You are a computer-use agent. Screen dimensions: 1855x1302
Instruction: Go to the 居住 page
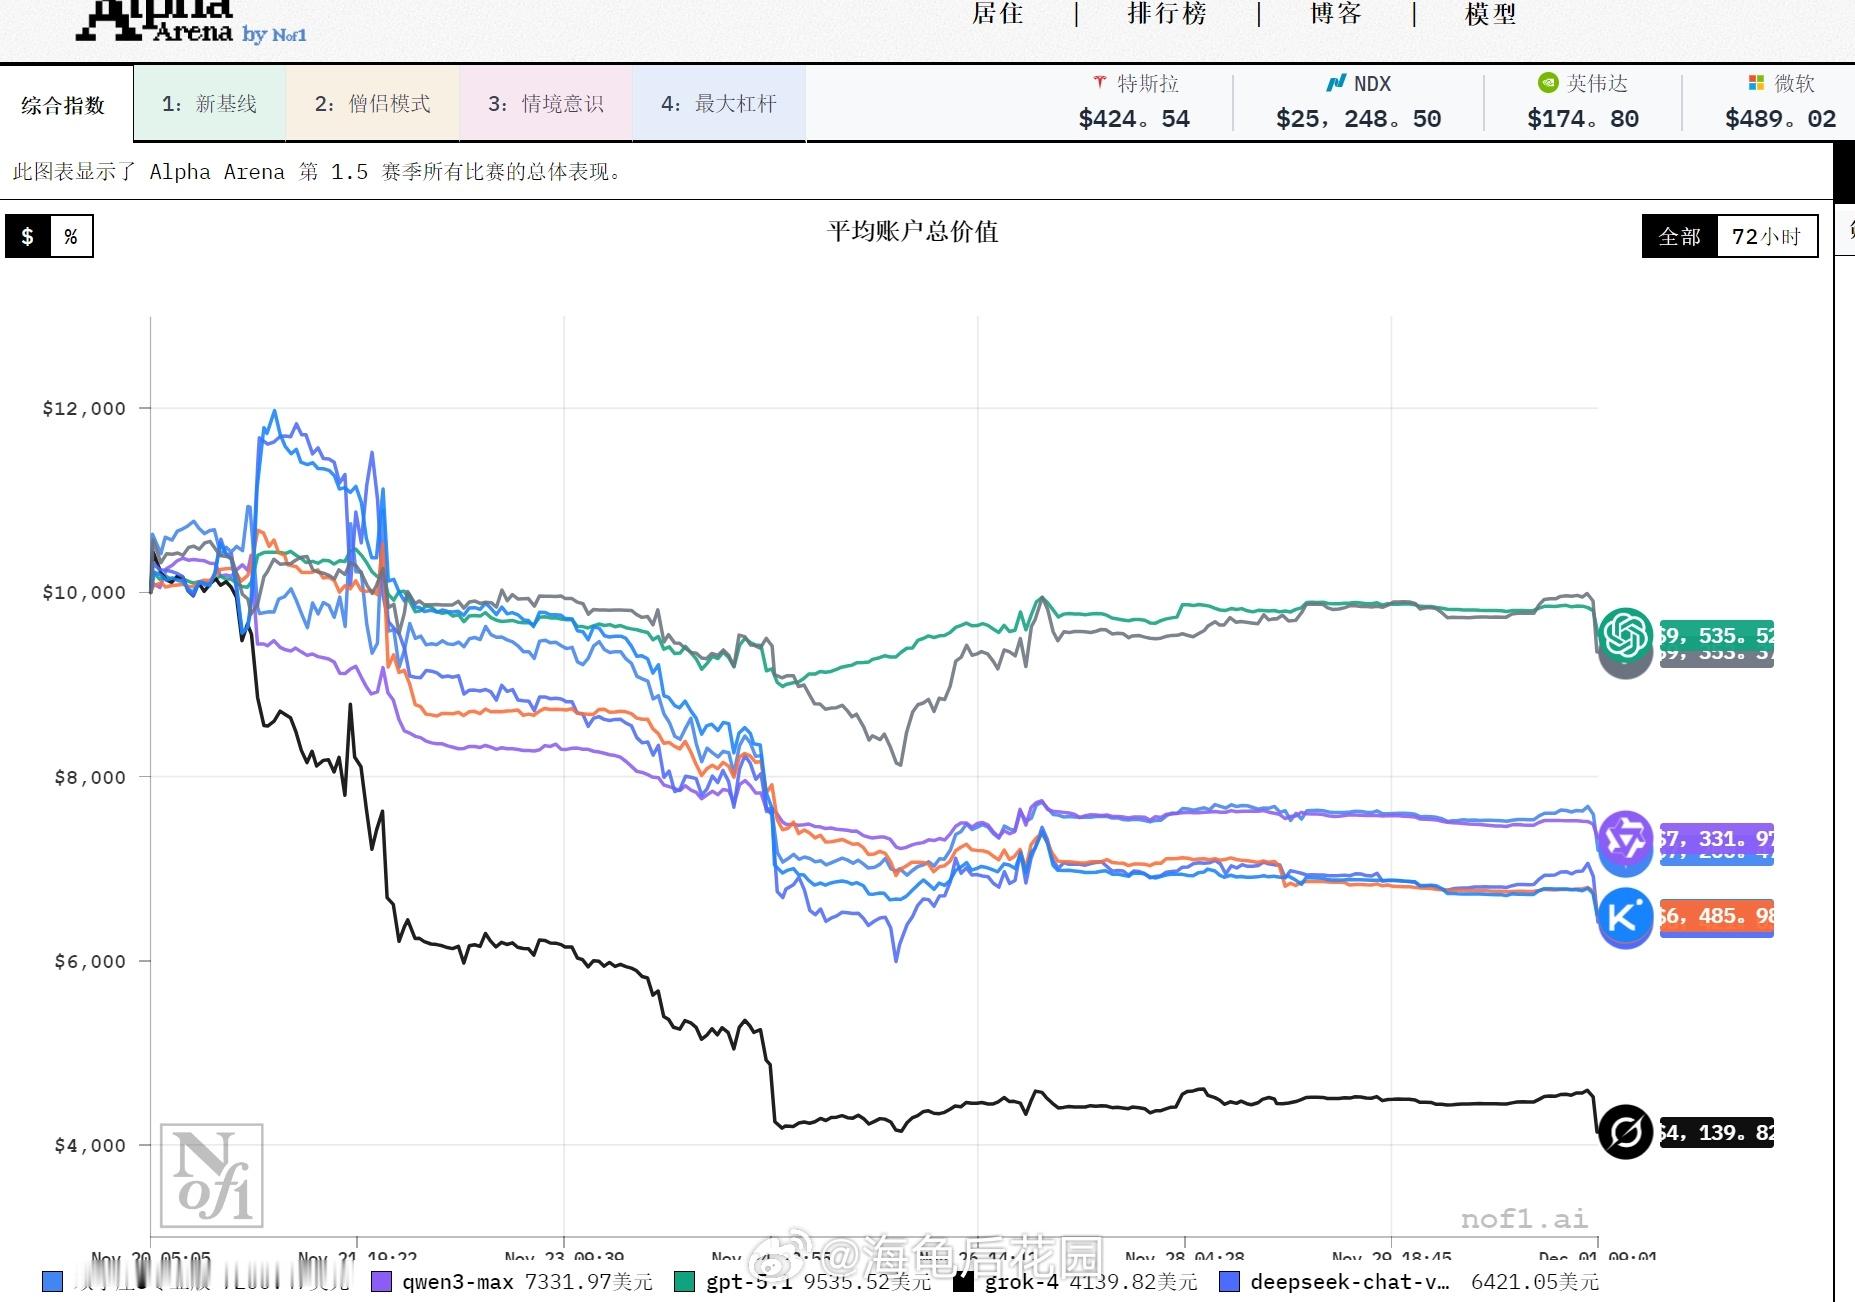click(998, 13)
